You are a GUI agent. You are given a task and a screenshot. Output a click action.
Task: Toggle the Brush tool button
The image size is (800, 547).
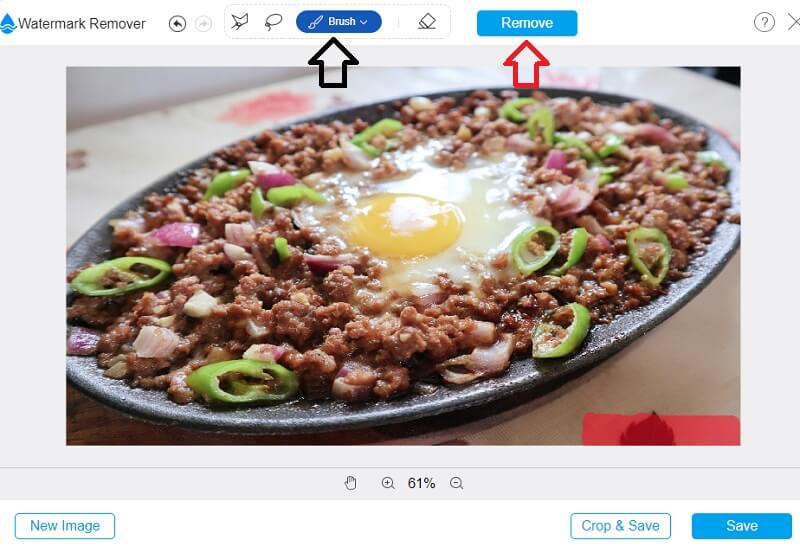point(339,22)
